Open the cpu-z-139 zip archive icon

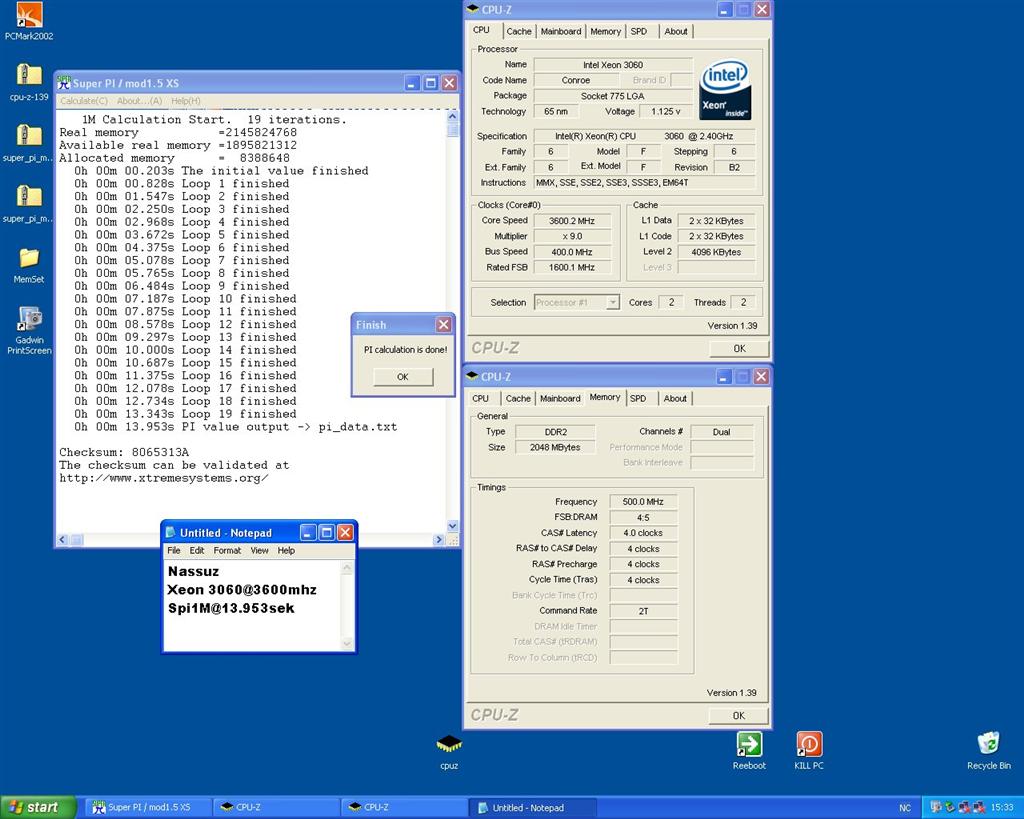28,82
